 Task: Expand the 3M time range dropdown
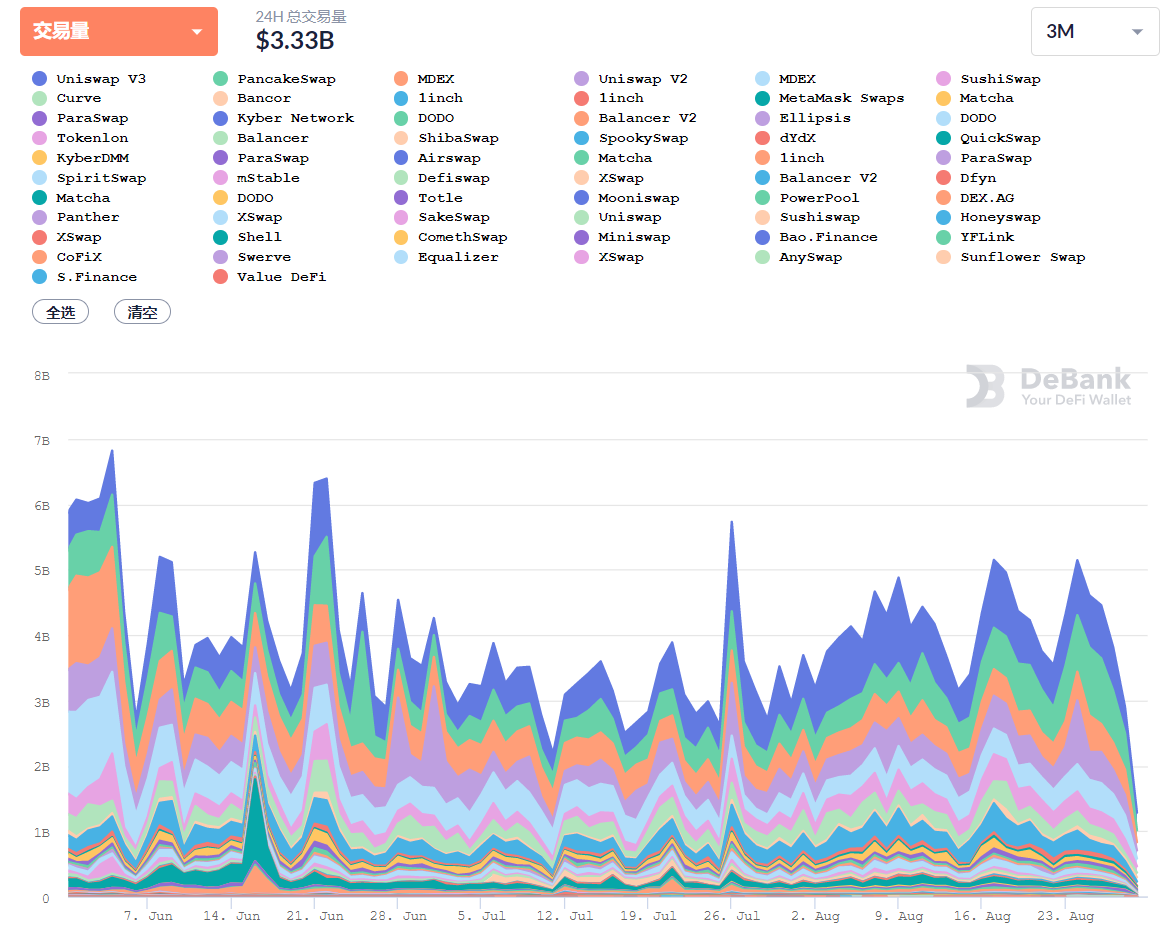pyautogui.click(x=1095, y=32)
